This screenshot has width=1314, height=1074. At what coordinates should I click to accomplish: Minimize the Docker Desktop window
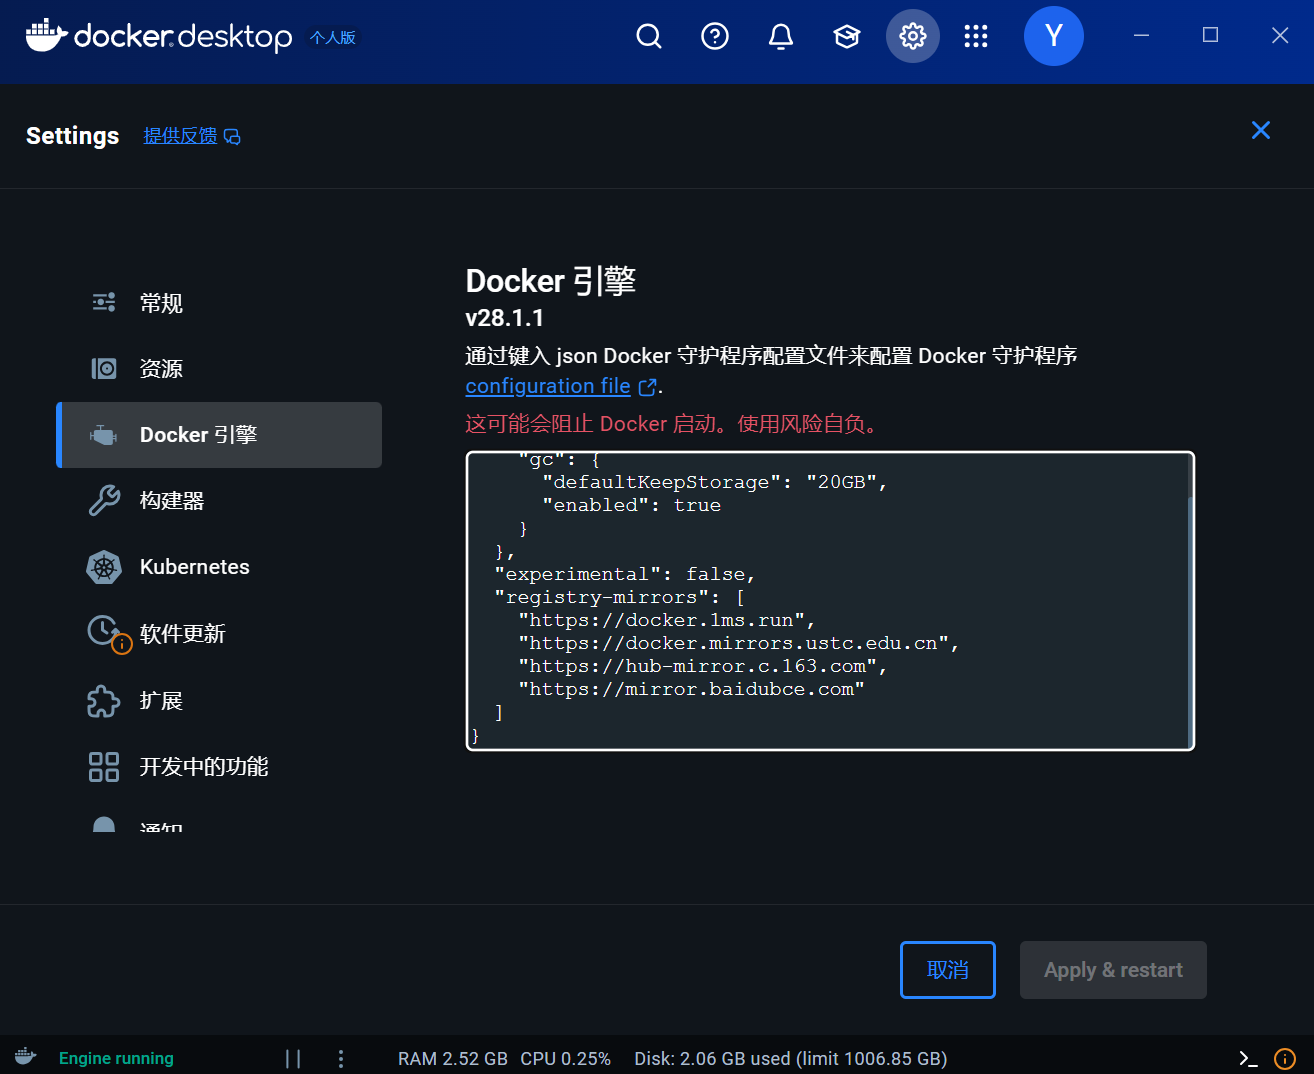click(1141, 36)
